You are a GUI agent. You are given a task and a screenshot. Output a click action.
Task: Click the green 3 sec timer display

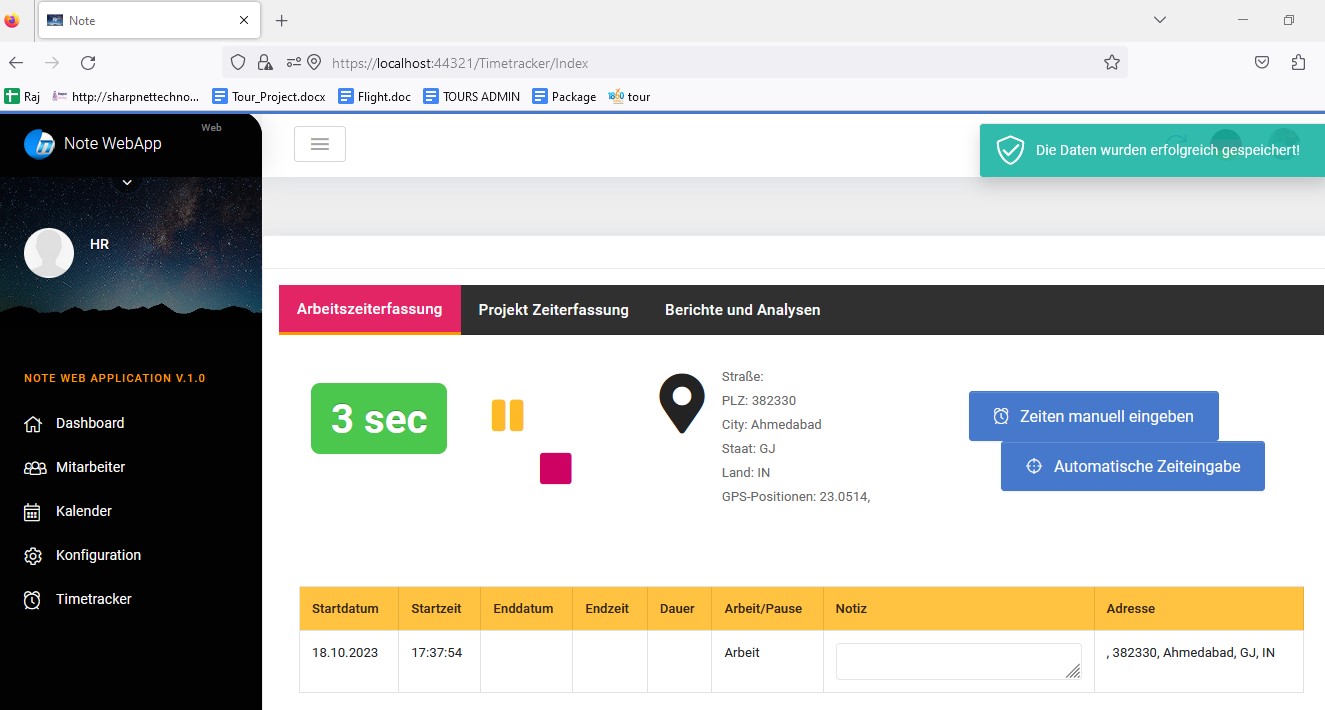(x=379, y=418)
